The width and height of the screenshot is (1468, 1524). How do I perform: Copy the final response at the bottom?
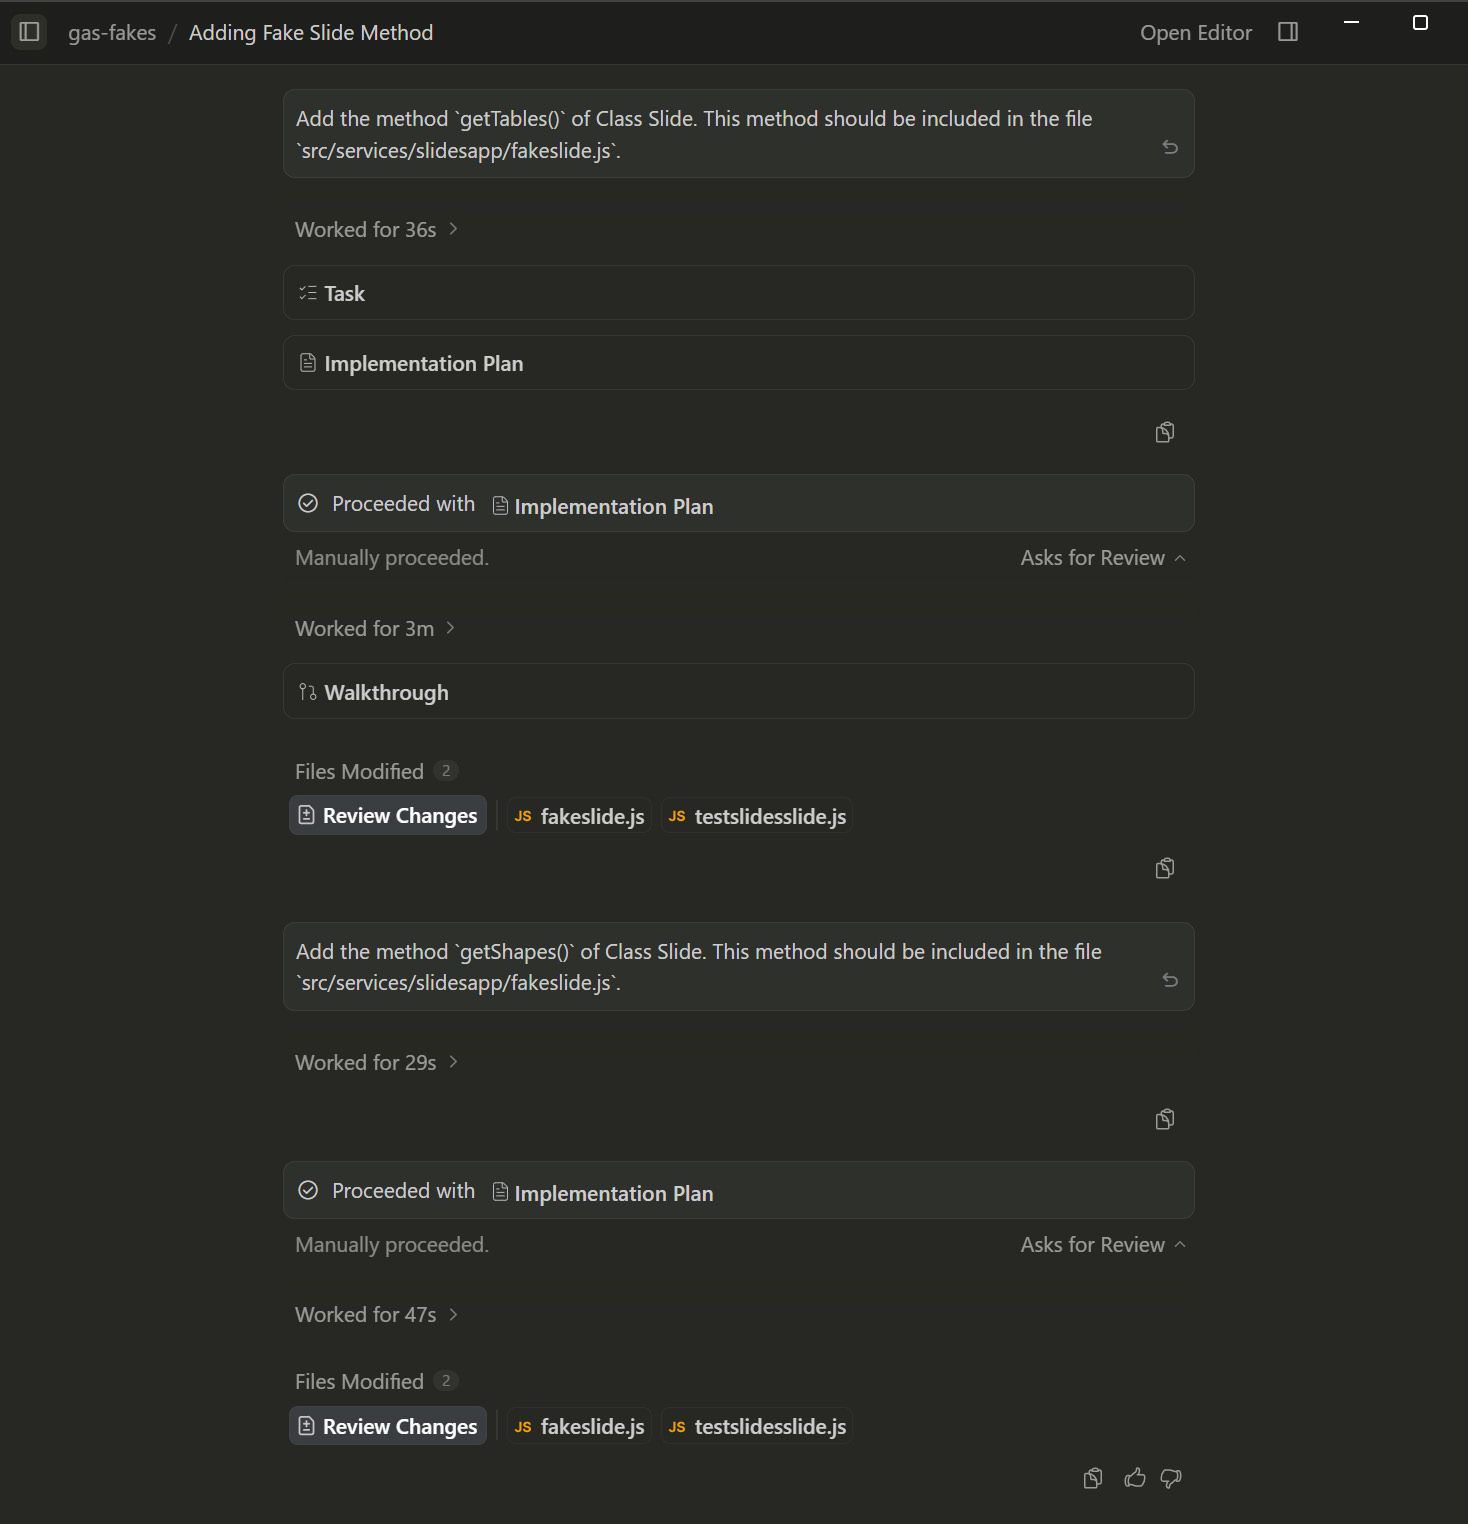(1093, 1478)
